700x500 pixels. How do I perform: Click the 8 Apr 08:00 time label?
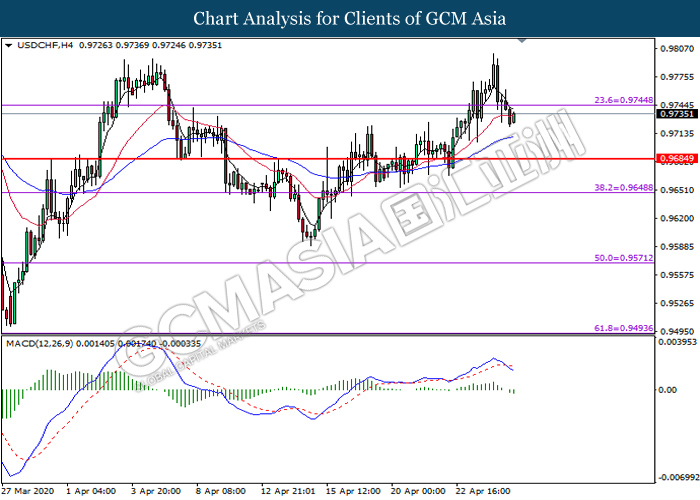tap(221, 491)
